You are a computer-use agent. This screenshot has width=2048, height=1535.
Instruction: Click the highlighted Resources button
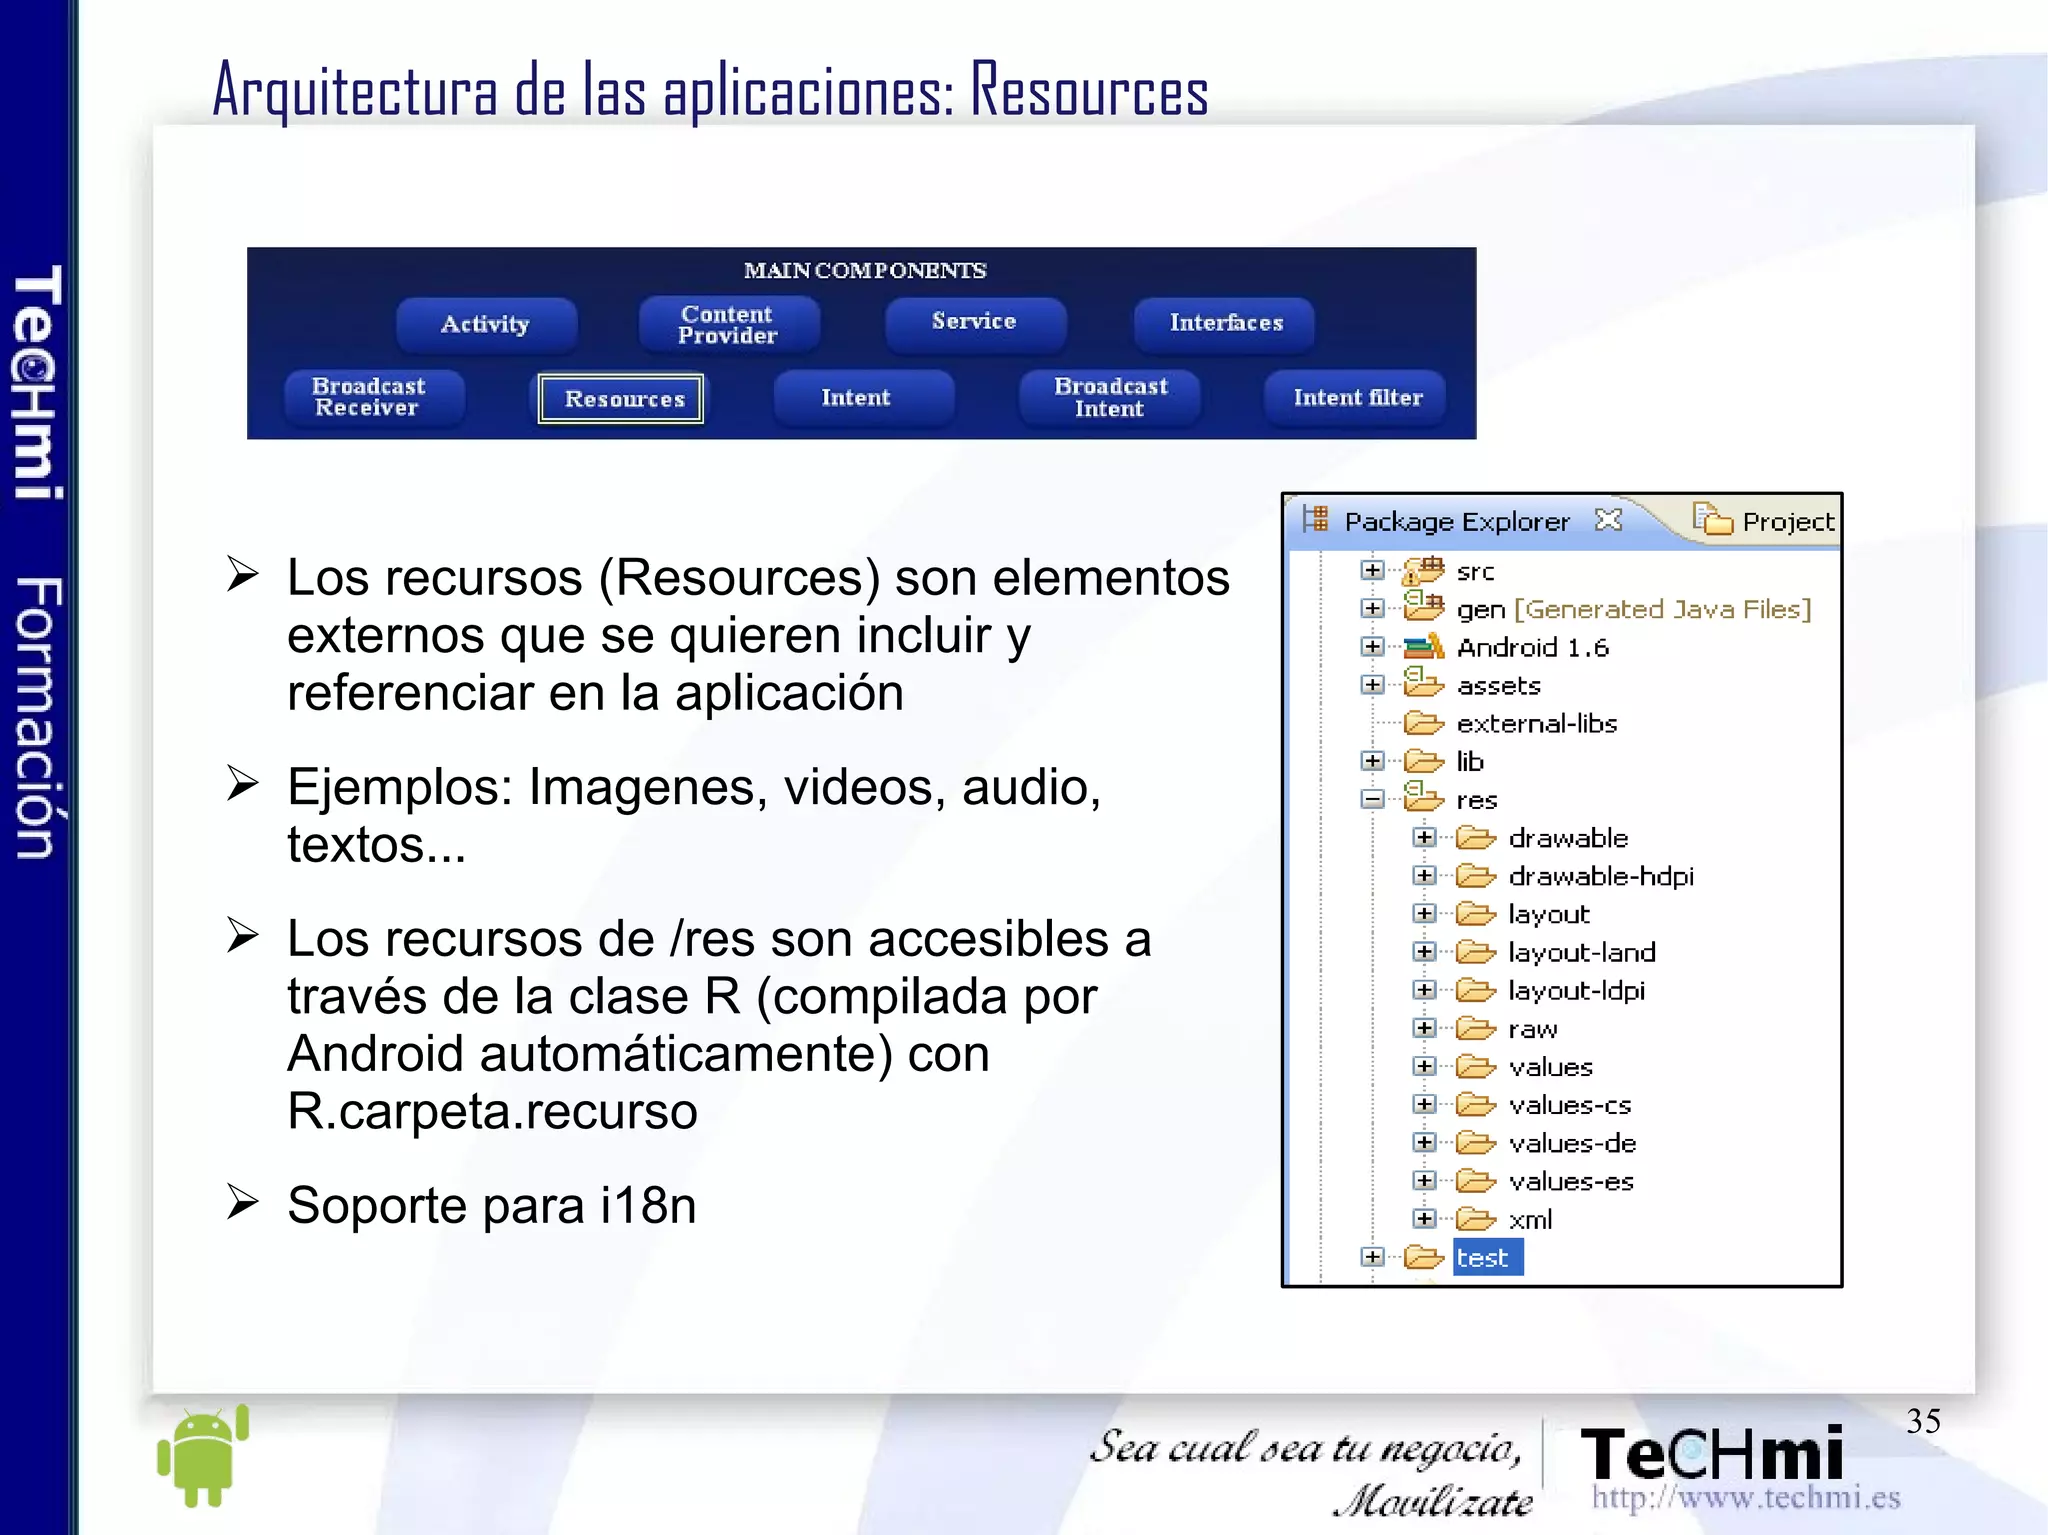[x=621, y=399]
